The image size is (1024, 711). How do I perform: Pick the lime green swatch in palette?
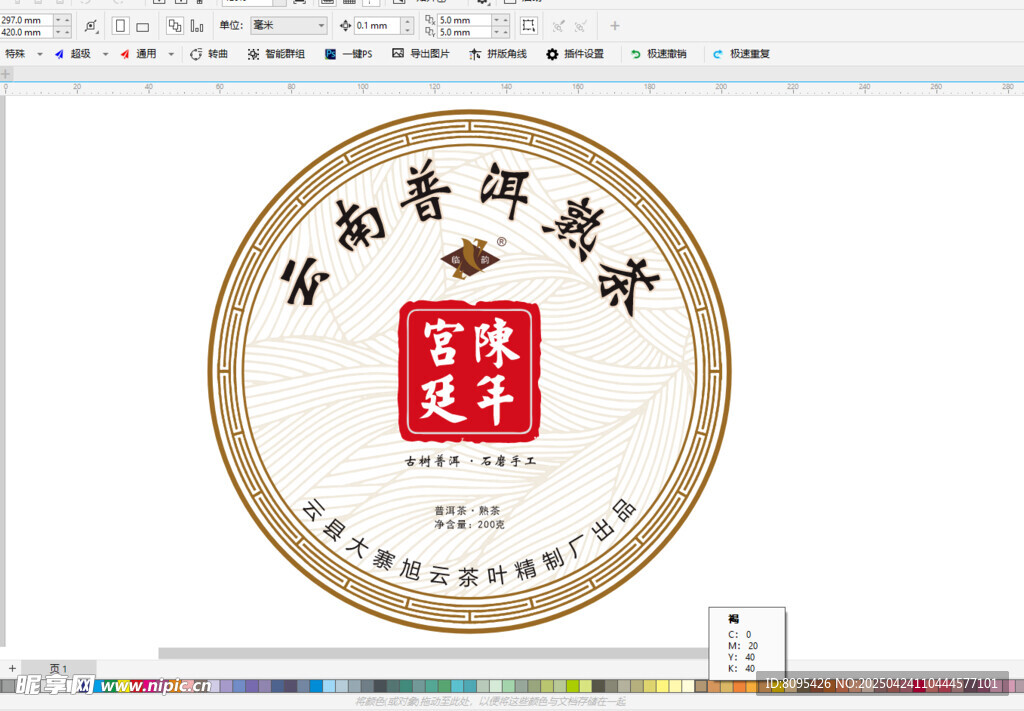pos(573,686)
